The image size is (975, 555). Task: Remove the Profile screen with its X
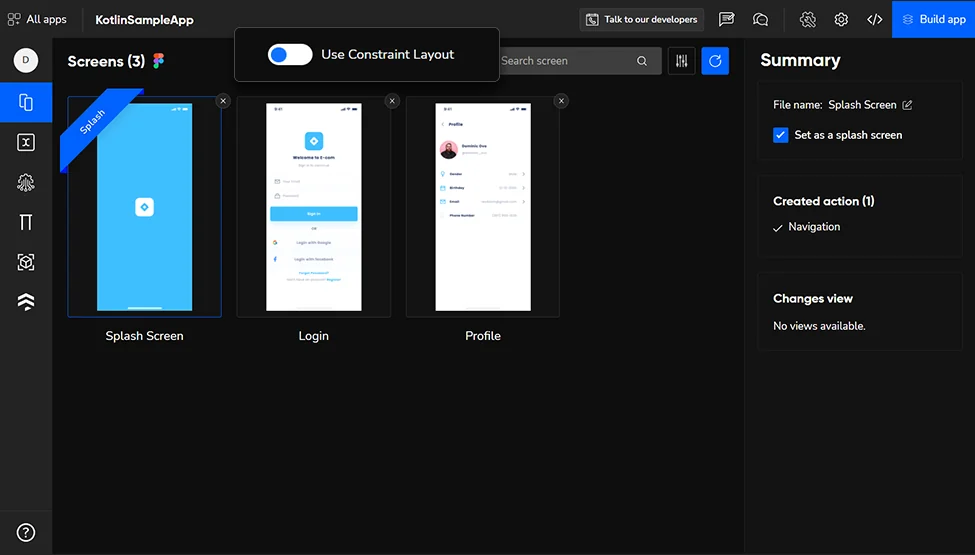[x=561, y=101]
